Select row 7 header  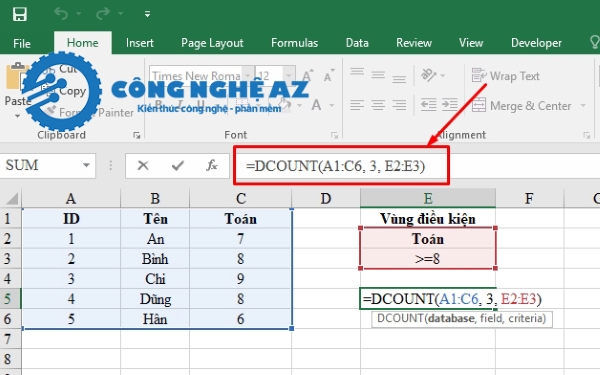[x=10, y=339]
